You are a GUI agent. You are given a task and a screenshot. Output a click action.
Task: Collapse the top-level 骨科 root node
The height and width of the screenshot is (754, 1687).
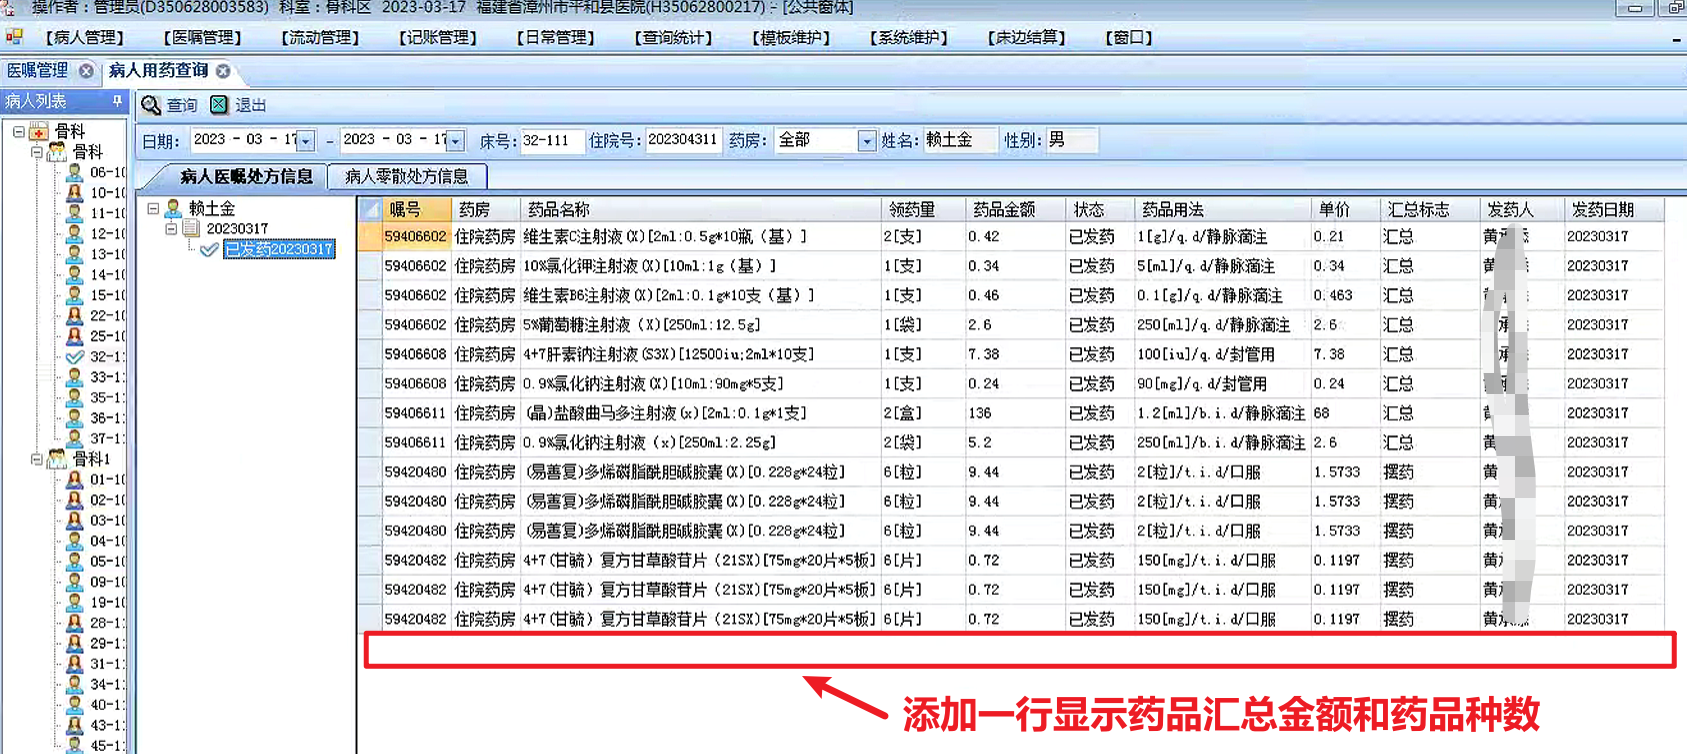tap(18, 131)
